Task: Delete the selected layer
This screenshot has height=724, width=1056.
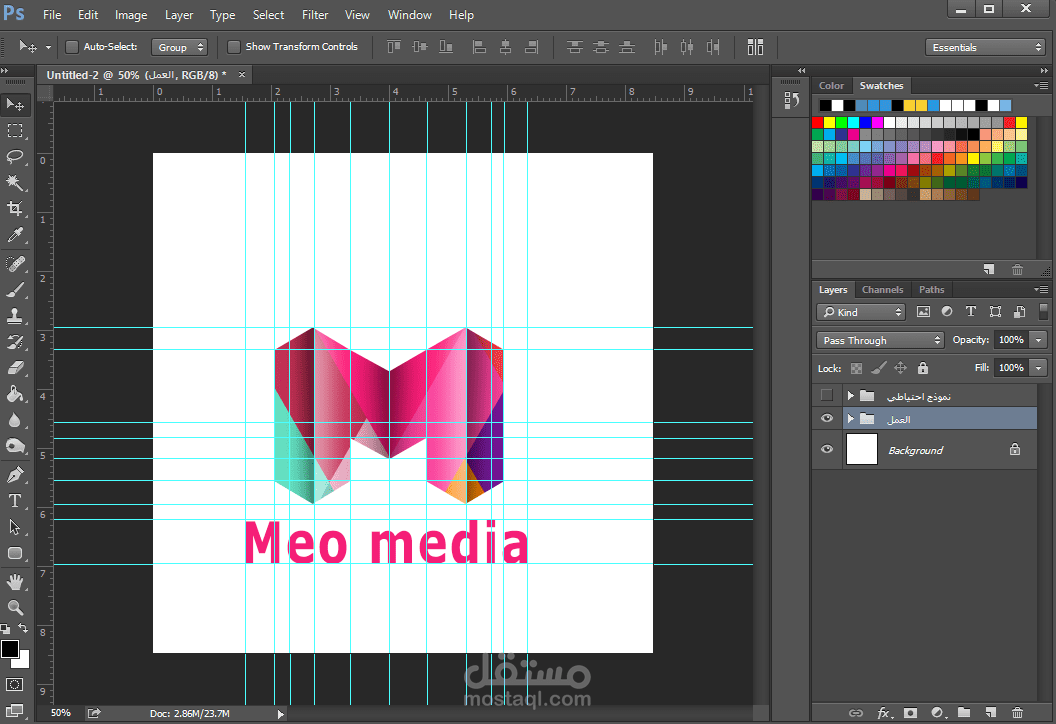Action: (x=1018, y=712)
